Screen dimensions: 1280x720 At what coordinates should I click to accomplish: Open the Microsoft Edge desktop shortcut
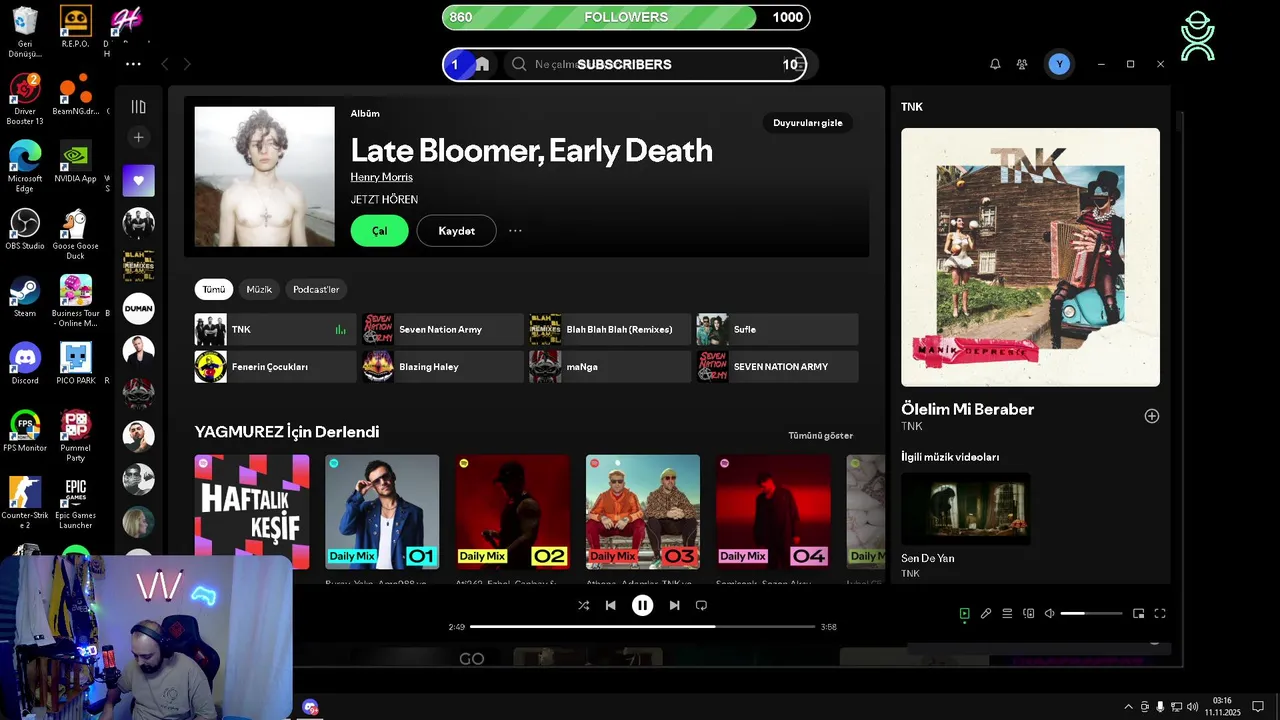(x=25, y=166)
